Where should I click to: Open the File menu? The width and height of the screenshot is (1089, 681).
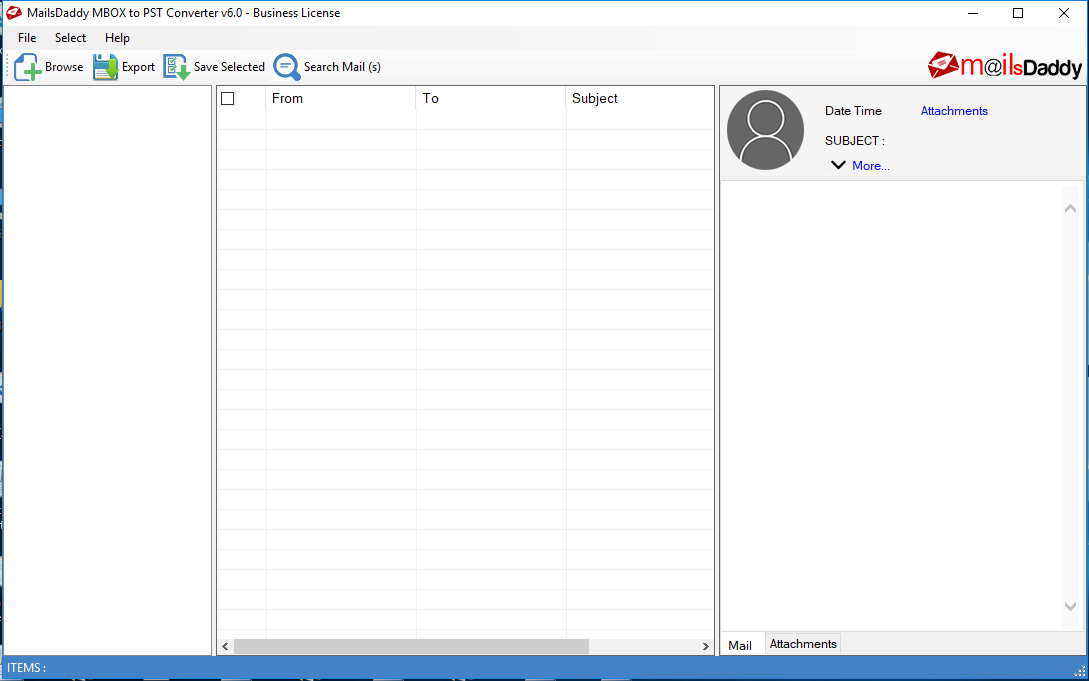pos(26,37)
